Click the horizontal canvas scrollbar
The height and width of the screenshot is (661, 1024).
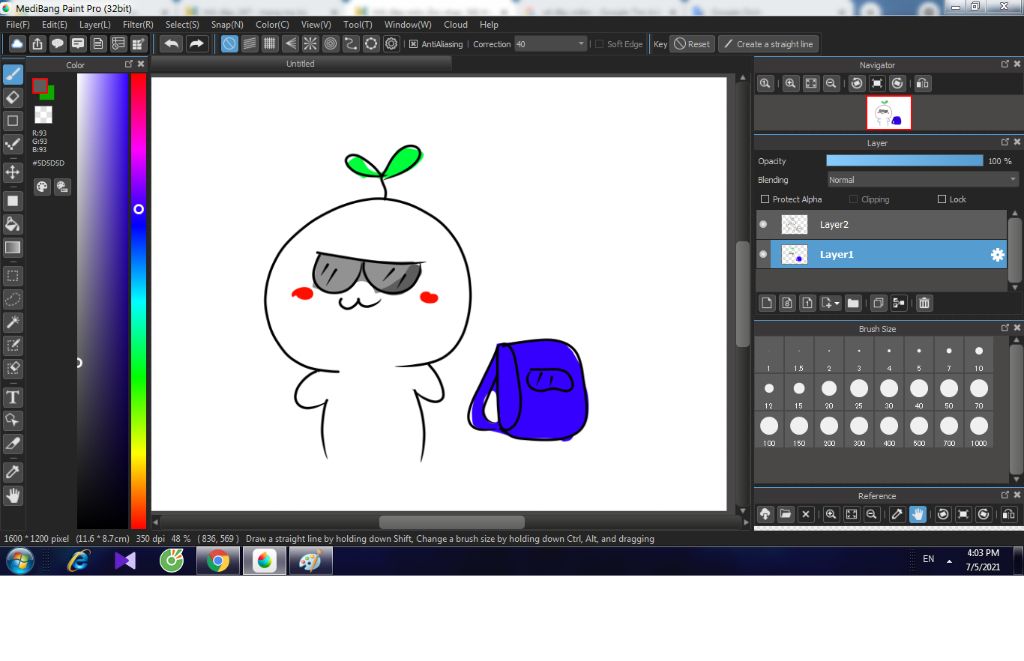click(451, 522)
